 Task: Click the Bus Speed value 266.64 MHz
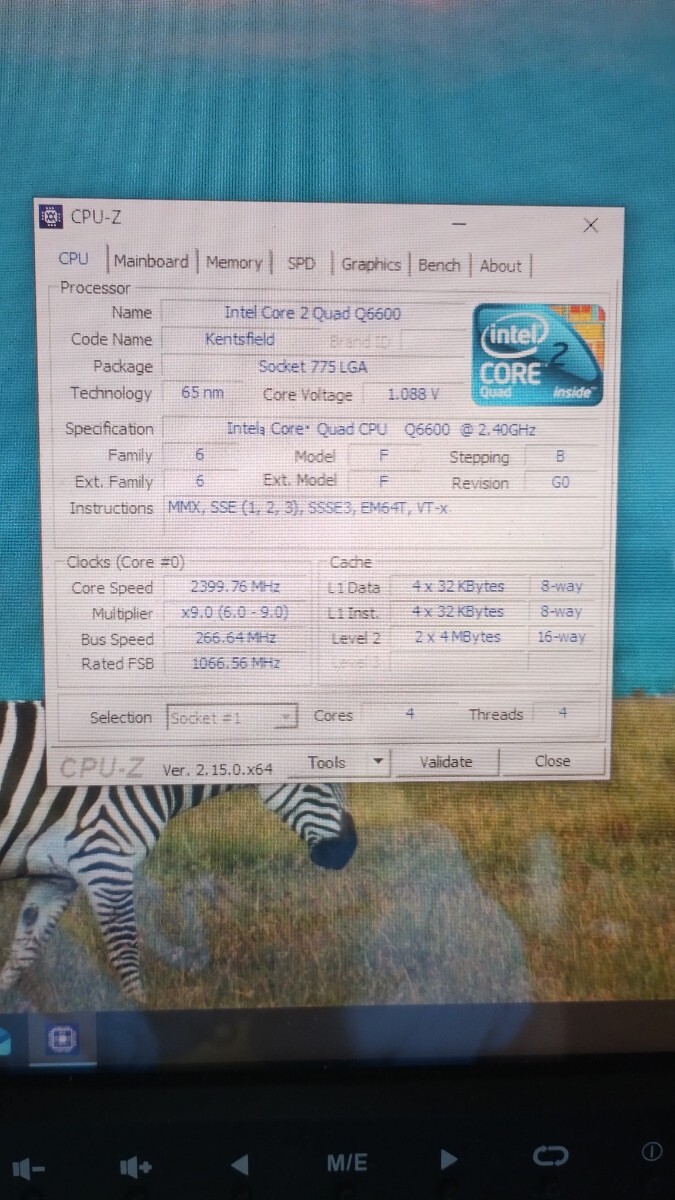(235, 638)
